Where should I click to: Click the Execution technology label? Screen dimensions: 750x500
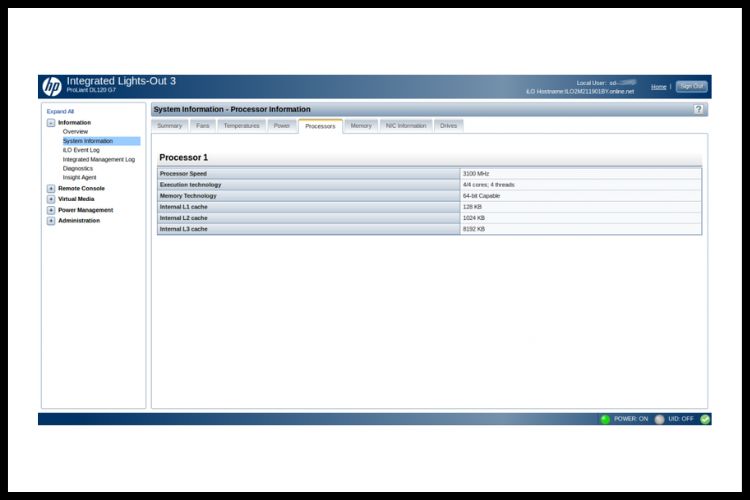tap(190, 185)
